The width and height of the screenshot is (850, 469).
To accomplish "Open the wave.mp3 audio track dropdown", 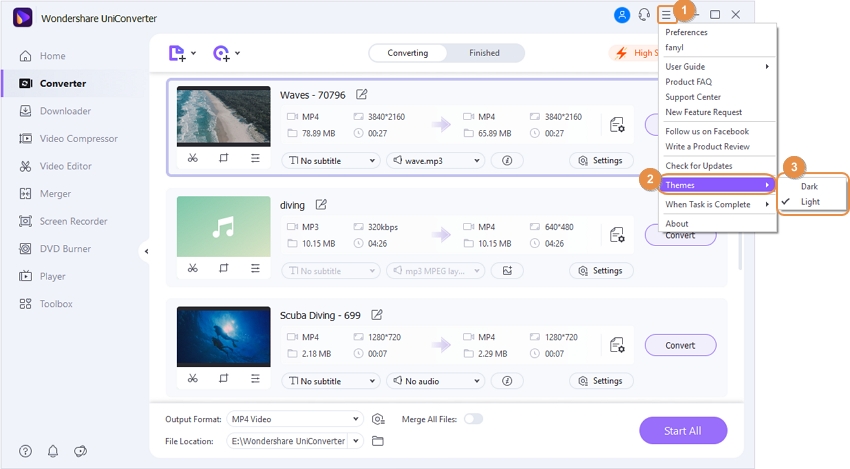I will pos(436,160).
